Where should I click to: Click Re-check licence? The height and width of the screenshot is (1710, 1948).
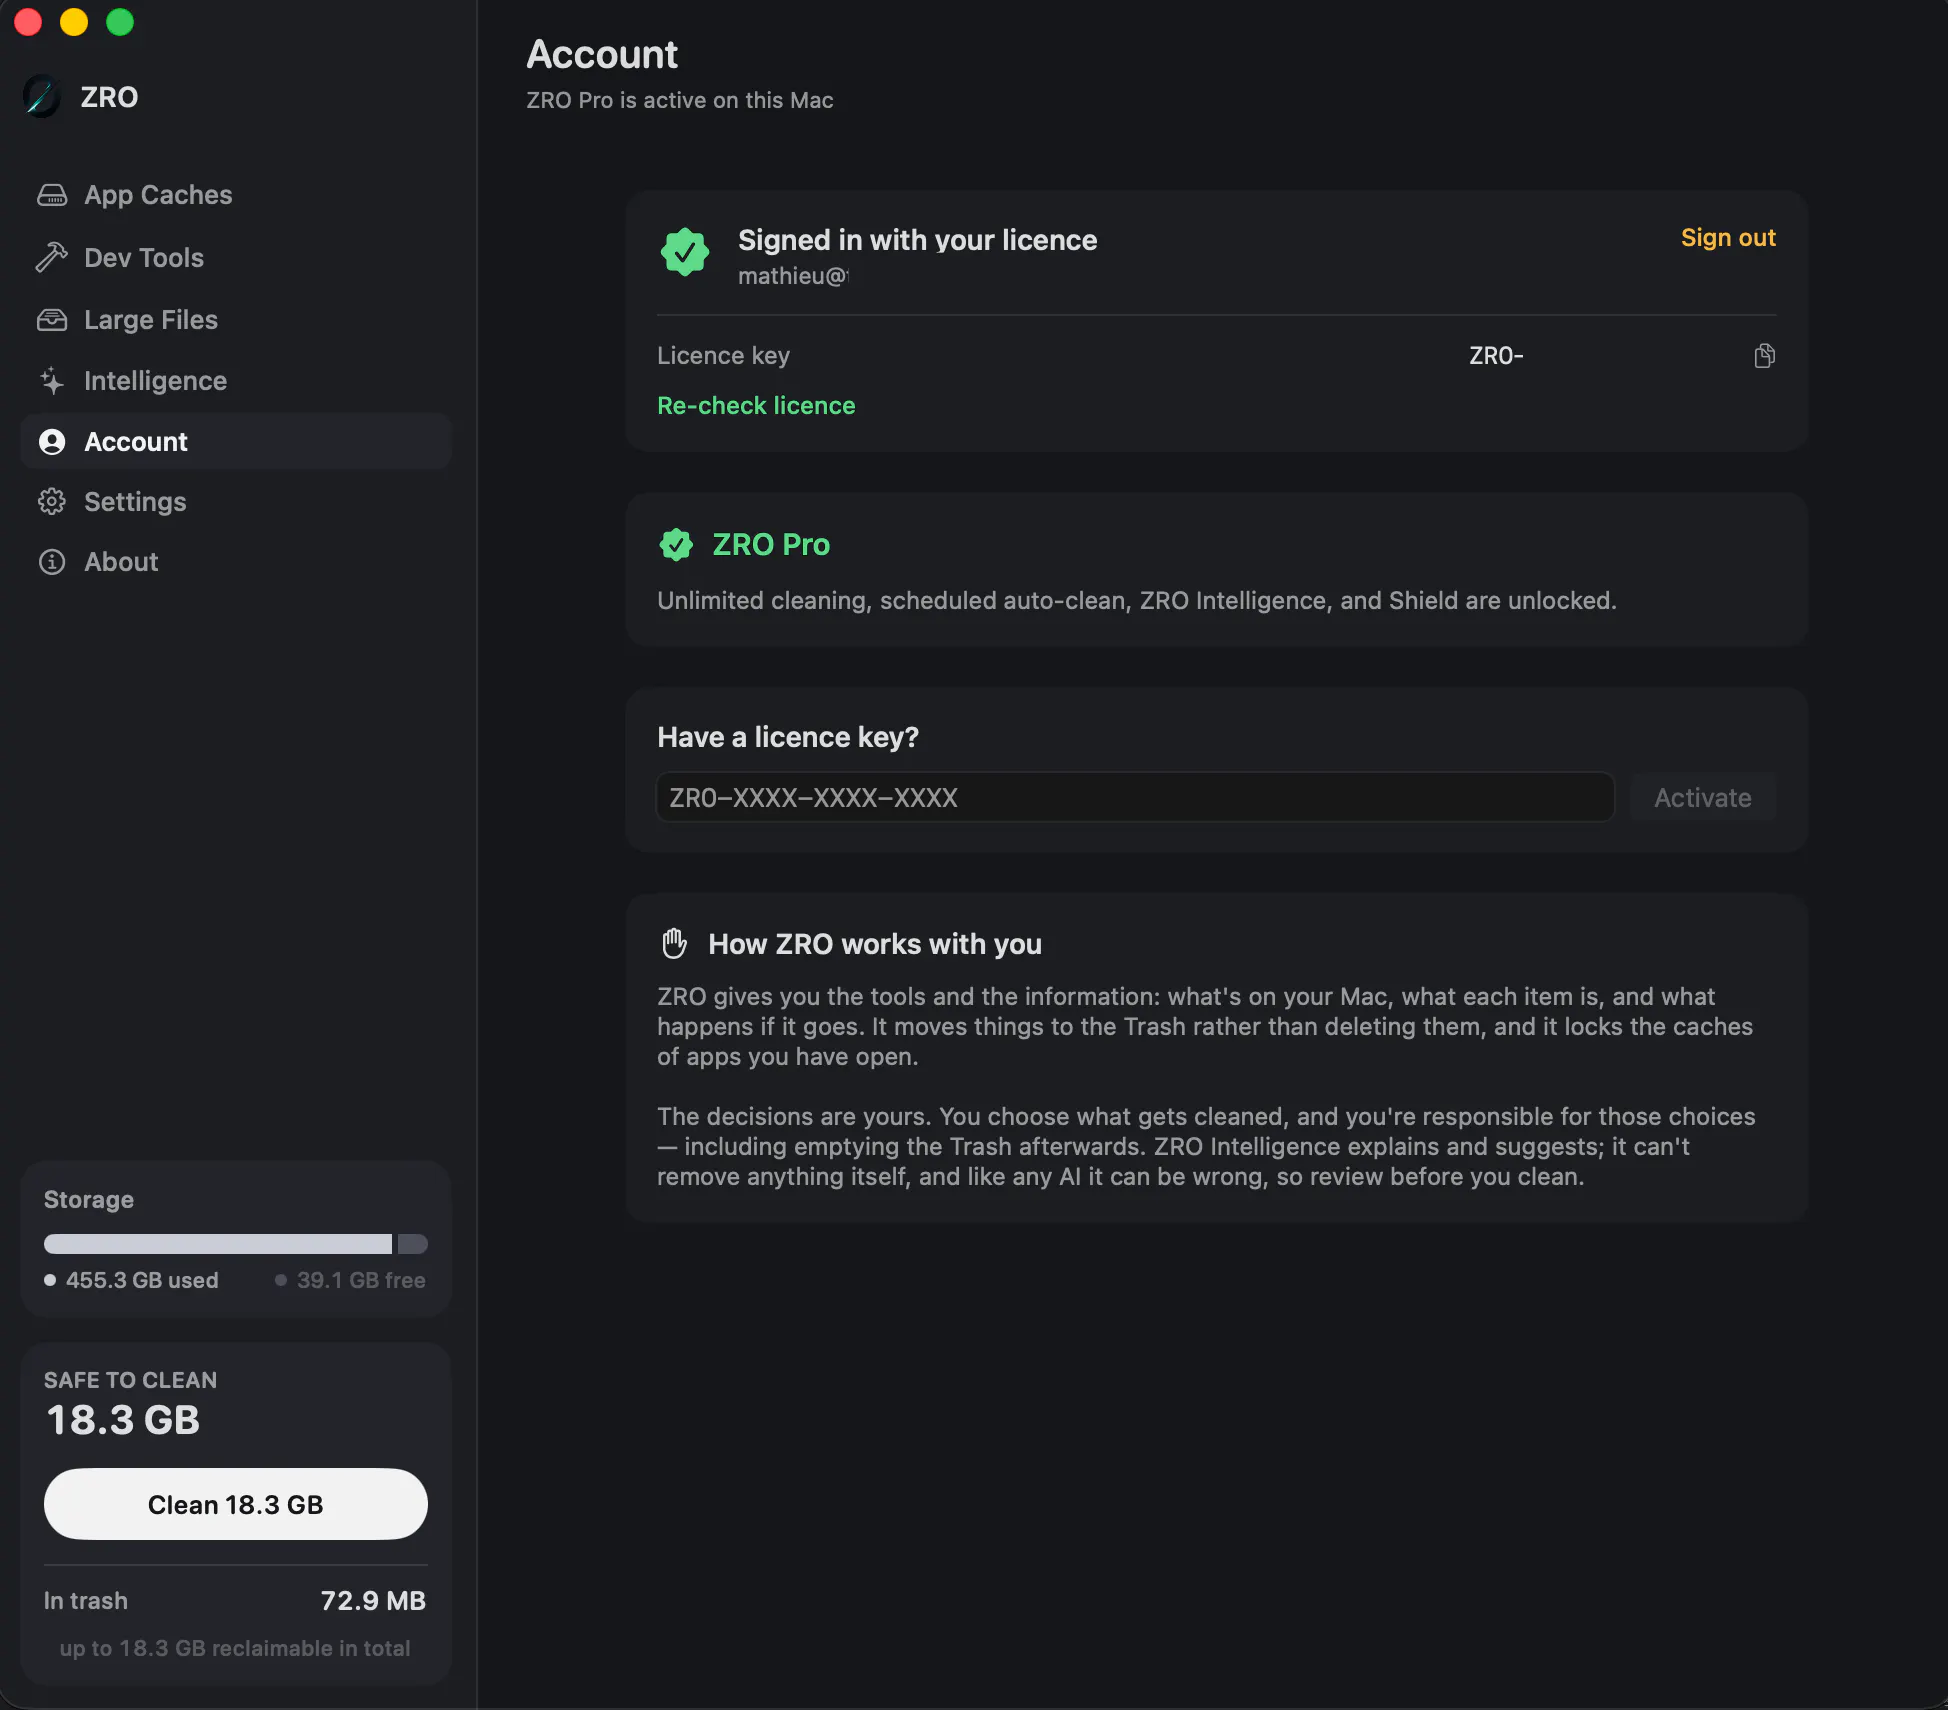[x=756, y=406]
